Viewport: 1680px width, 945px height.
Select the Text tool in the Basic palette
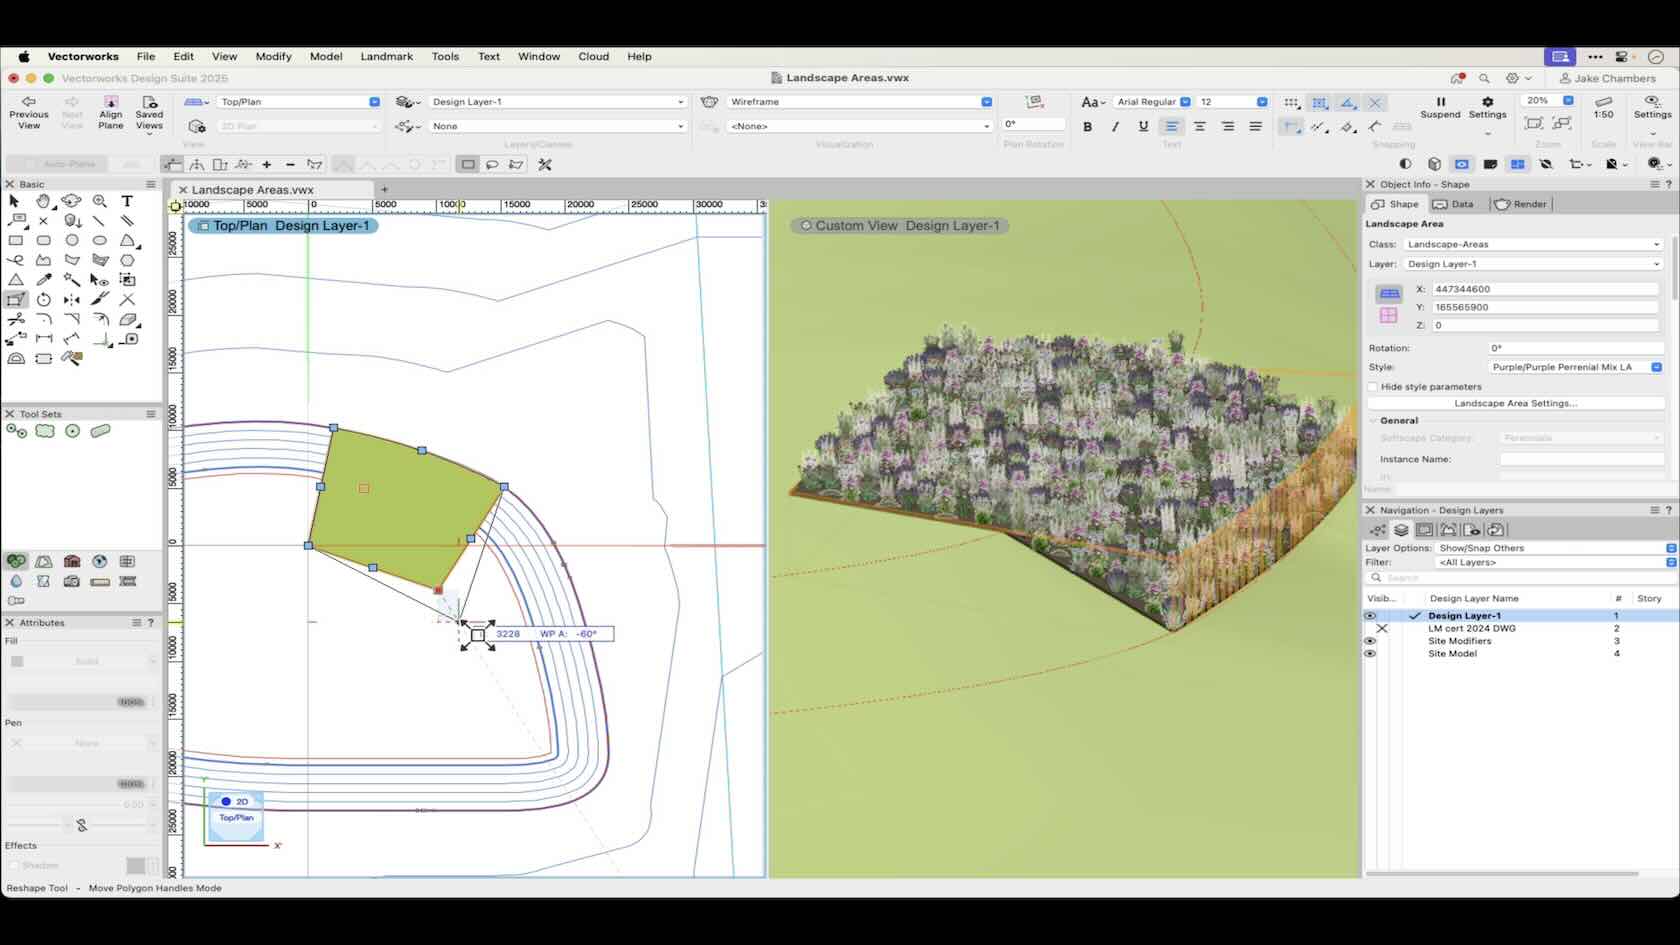tap(127, 201)
